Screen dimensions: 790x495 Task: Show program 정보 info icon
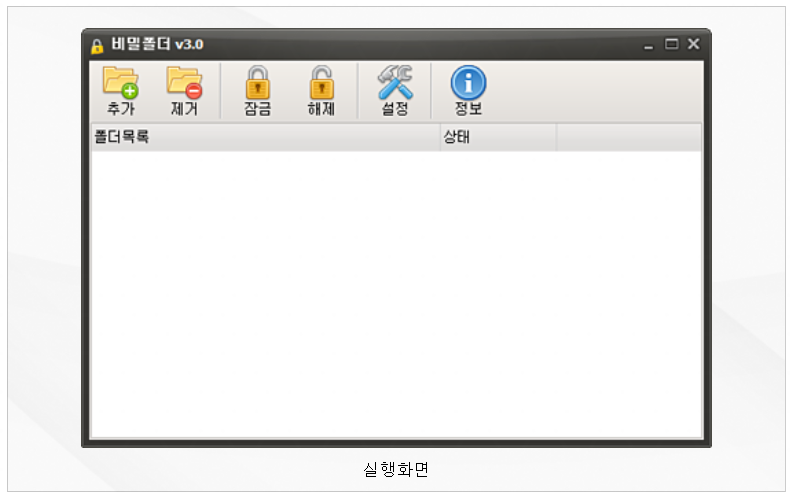coord(468,90)
